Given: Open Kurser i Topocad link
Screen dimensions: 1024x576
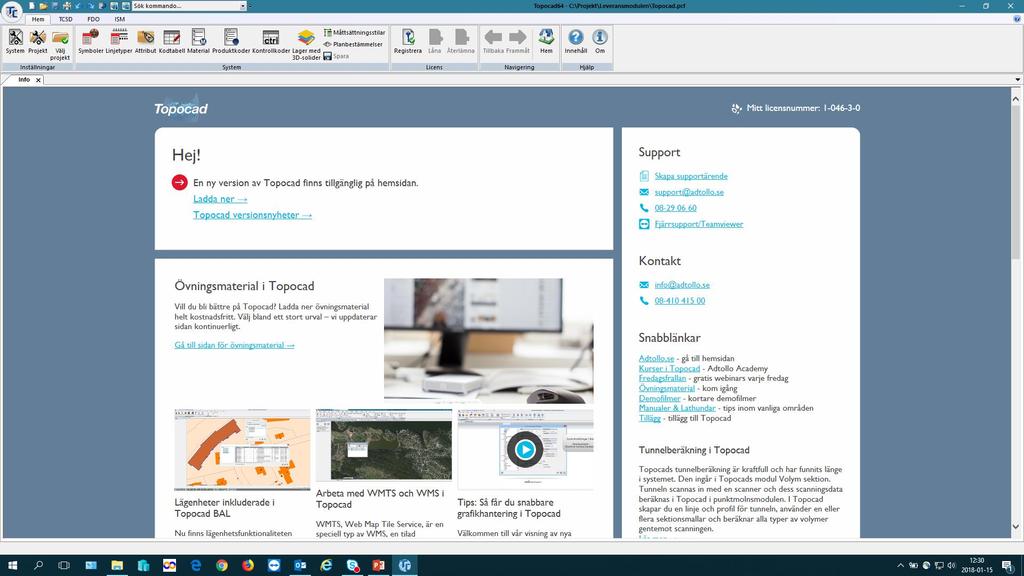Looking at the screenshot, I should pyautogui.click(x=669, y=368).
